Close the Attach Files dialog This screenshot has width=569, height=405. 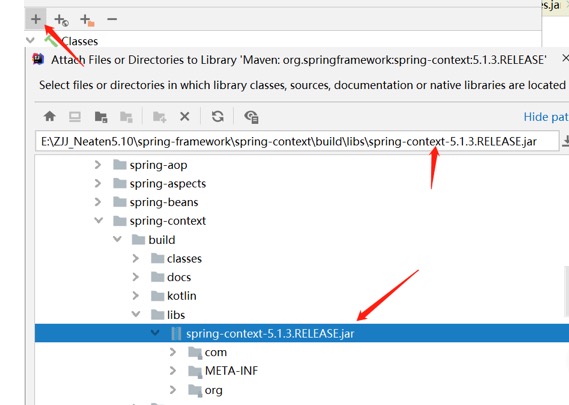pos(565,58)
